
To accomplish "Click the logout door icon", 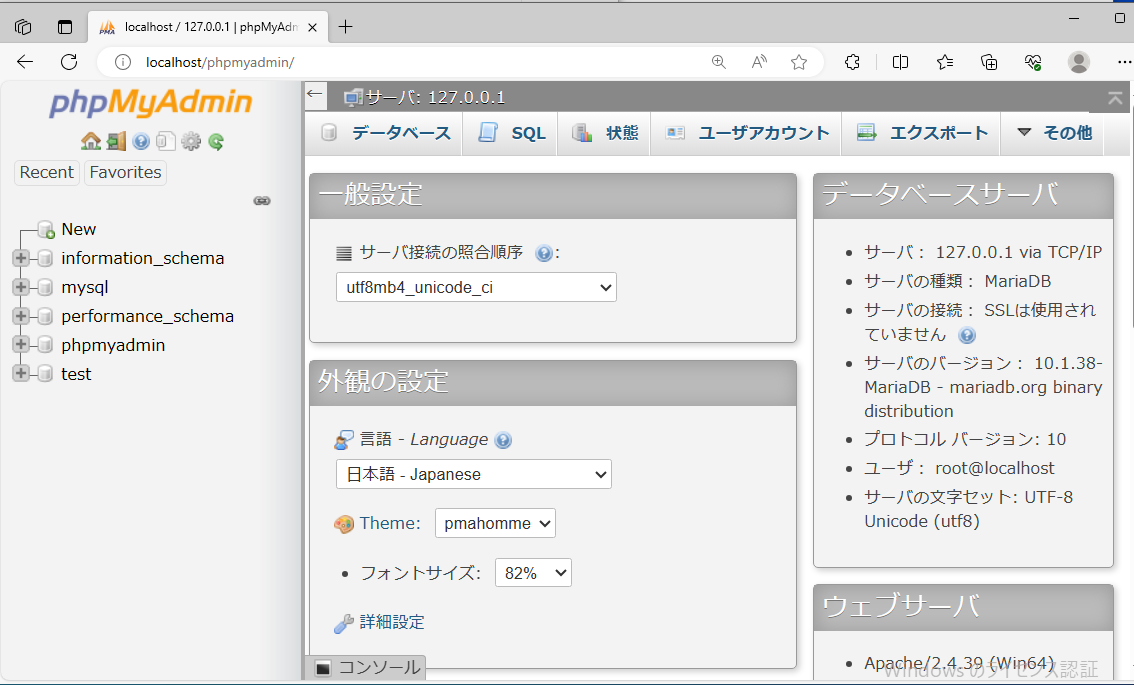I will [116, 141].
